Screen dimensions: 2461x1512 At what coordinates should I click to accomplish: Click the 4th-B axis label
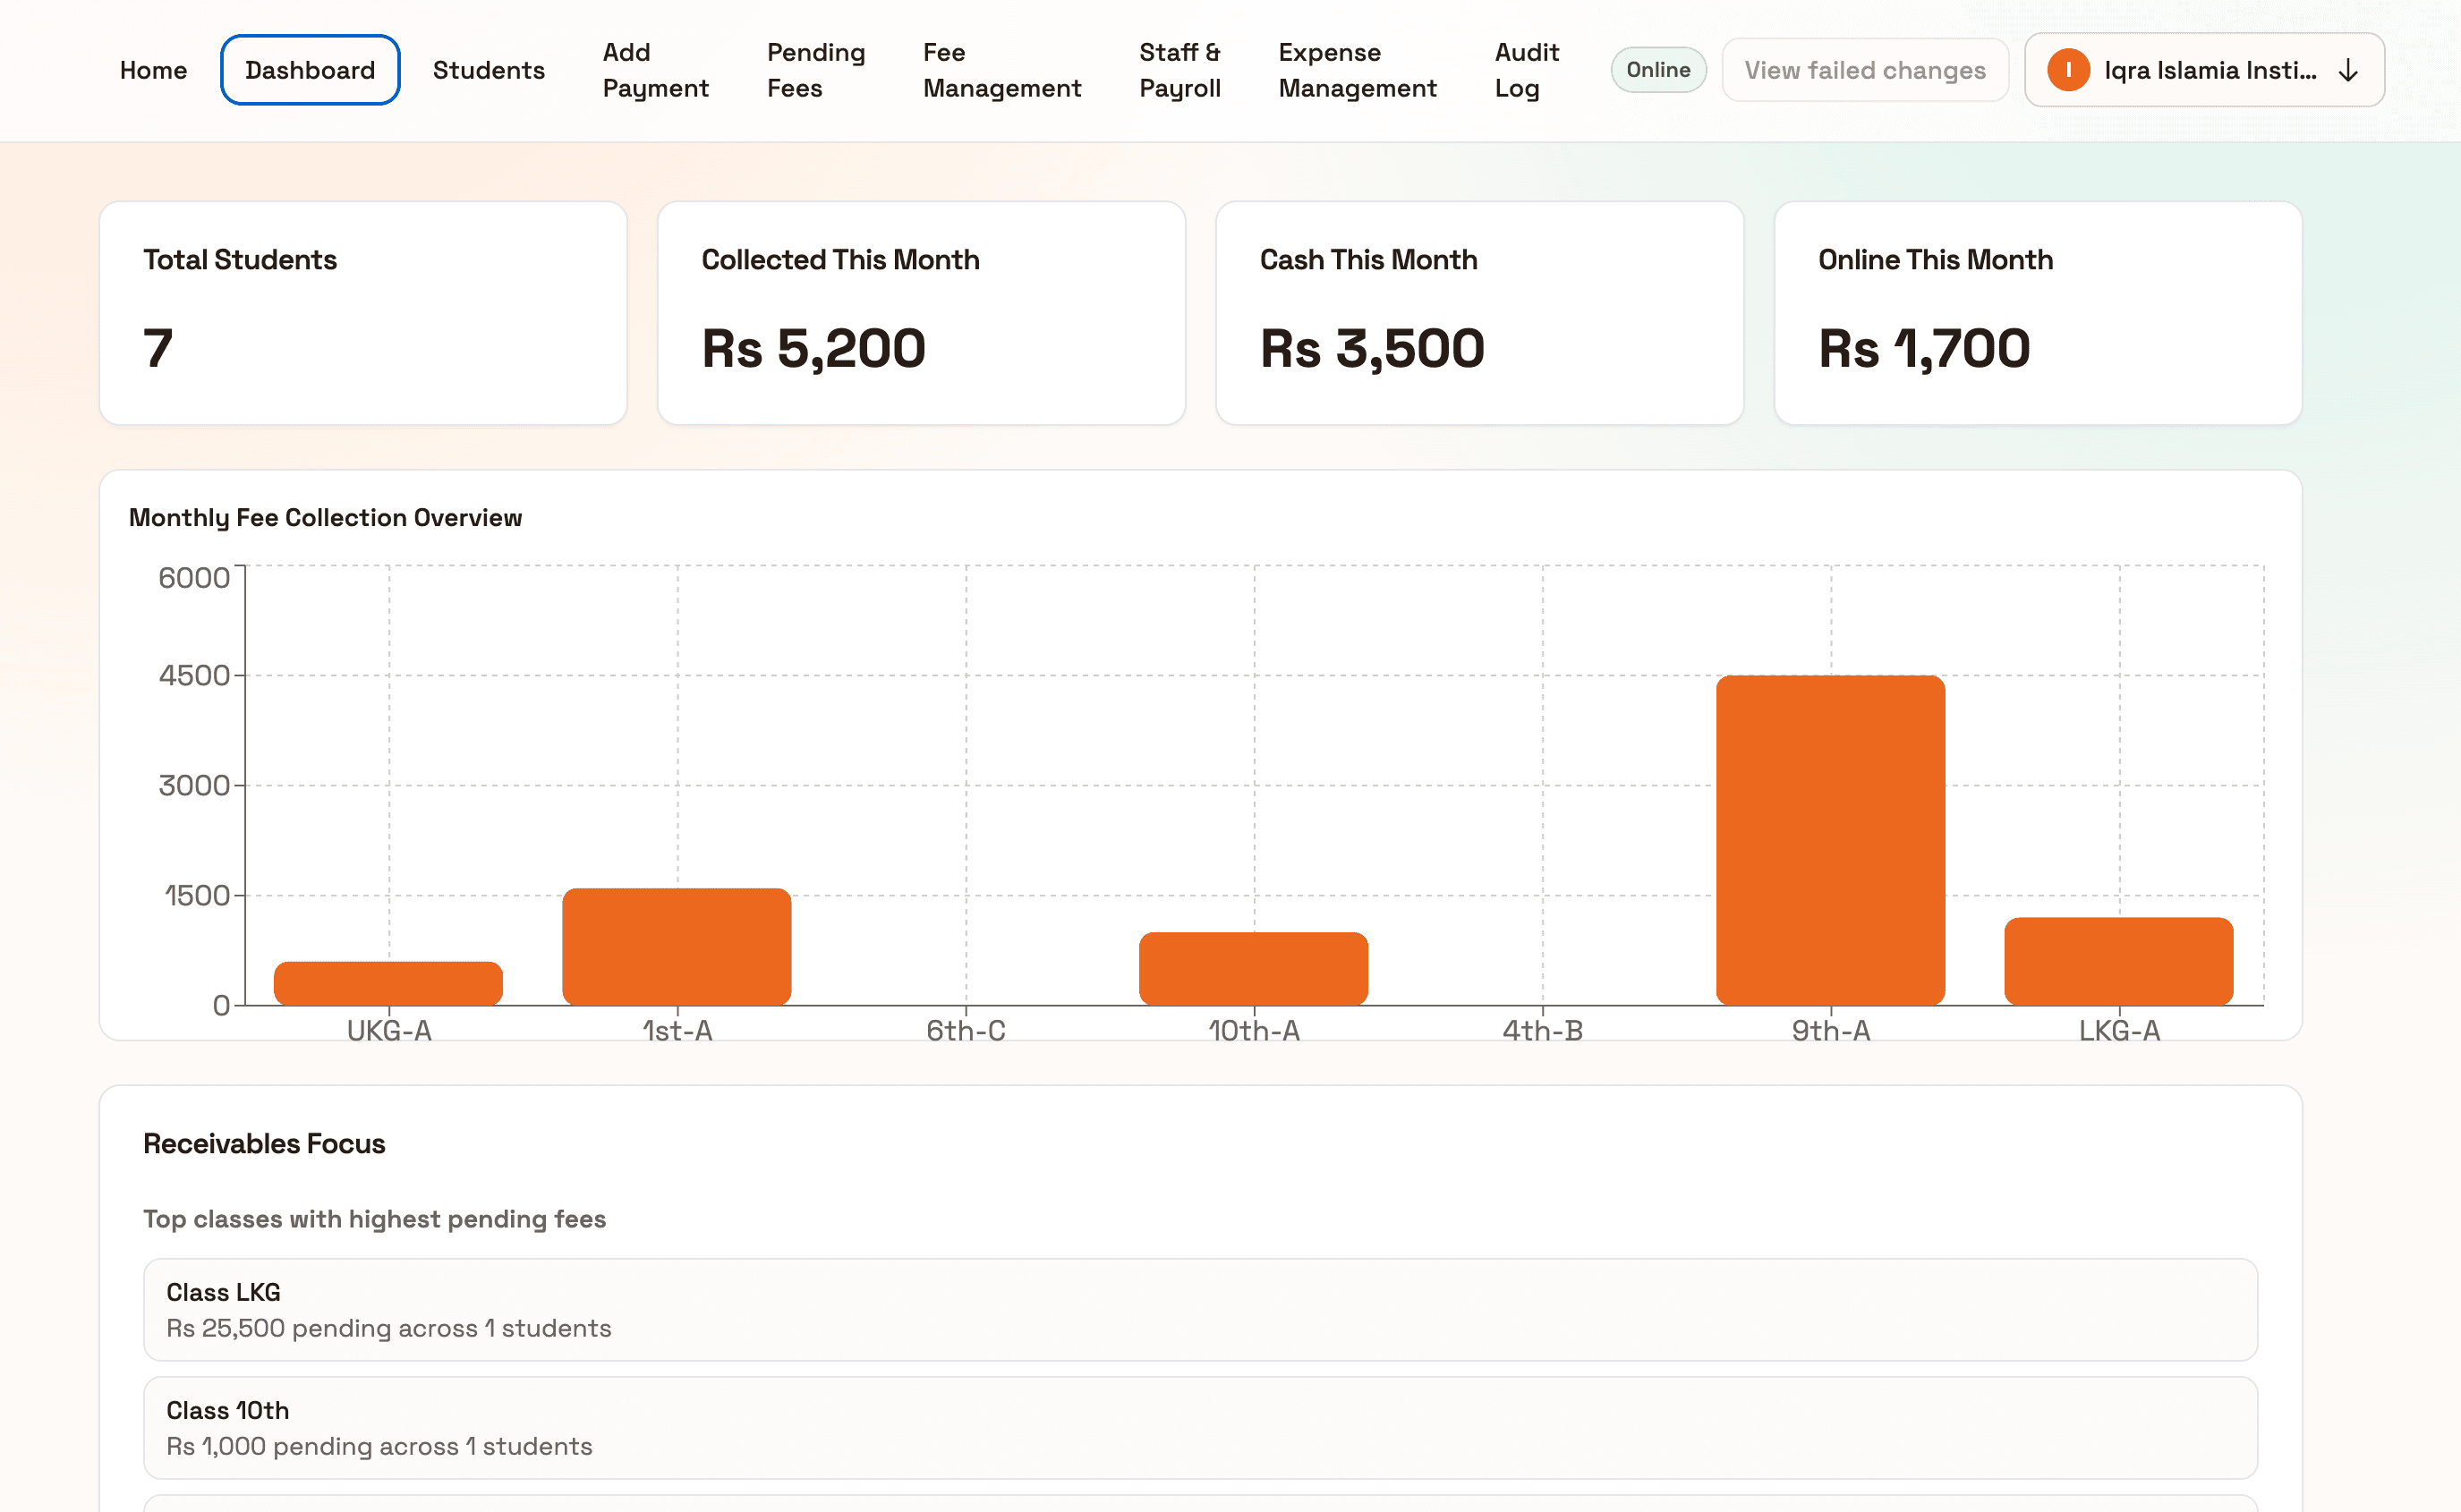pos(1542,1030)
